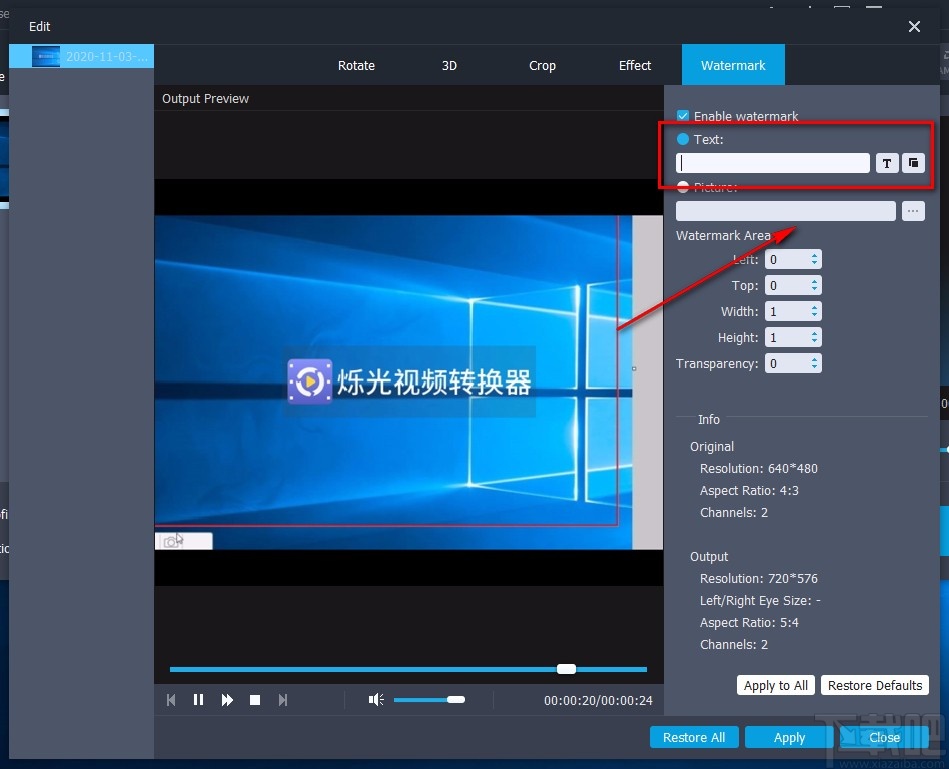The image size is (949, 769).
Task: Open the text font settings via T icon
Action: click(887, 163)
